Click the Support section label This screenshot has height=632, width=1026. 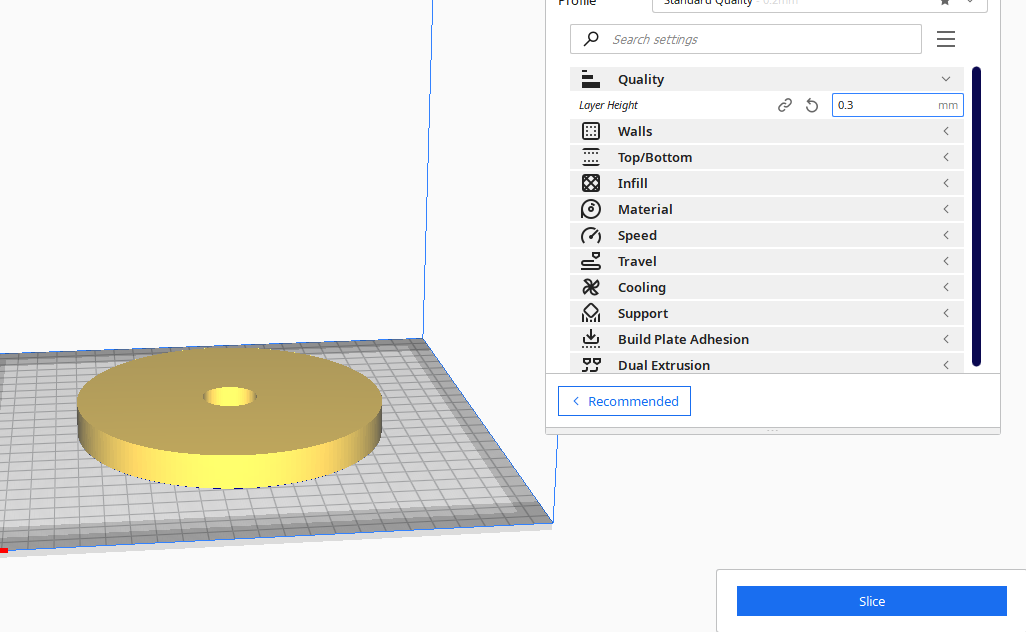pyautogui.click(x=643, y=314)
